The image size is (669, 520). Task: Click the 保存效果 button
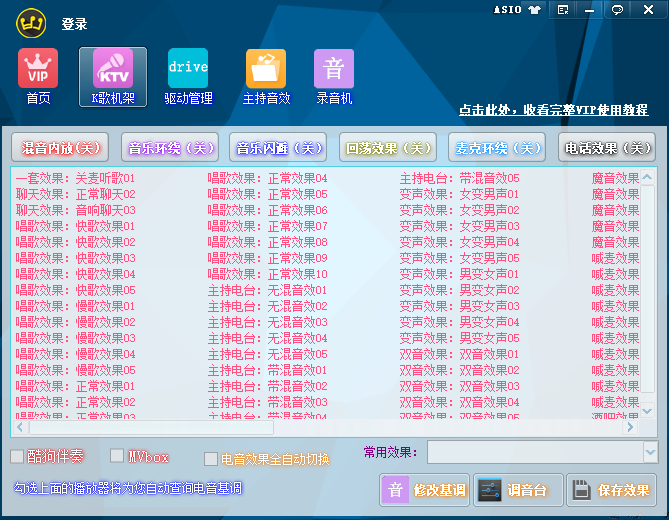click(x=611, y=490)
